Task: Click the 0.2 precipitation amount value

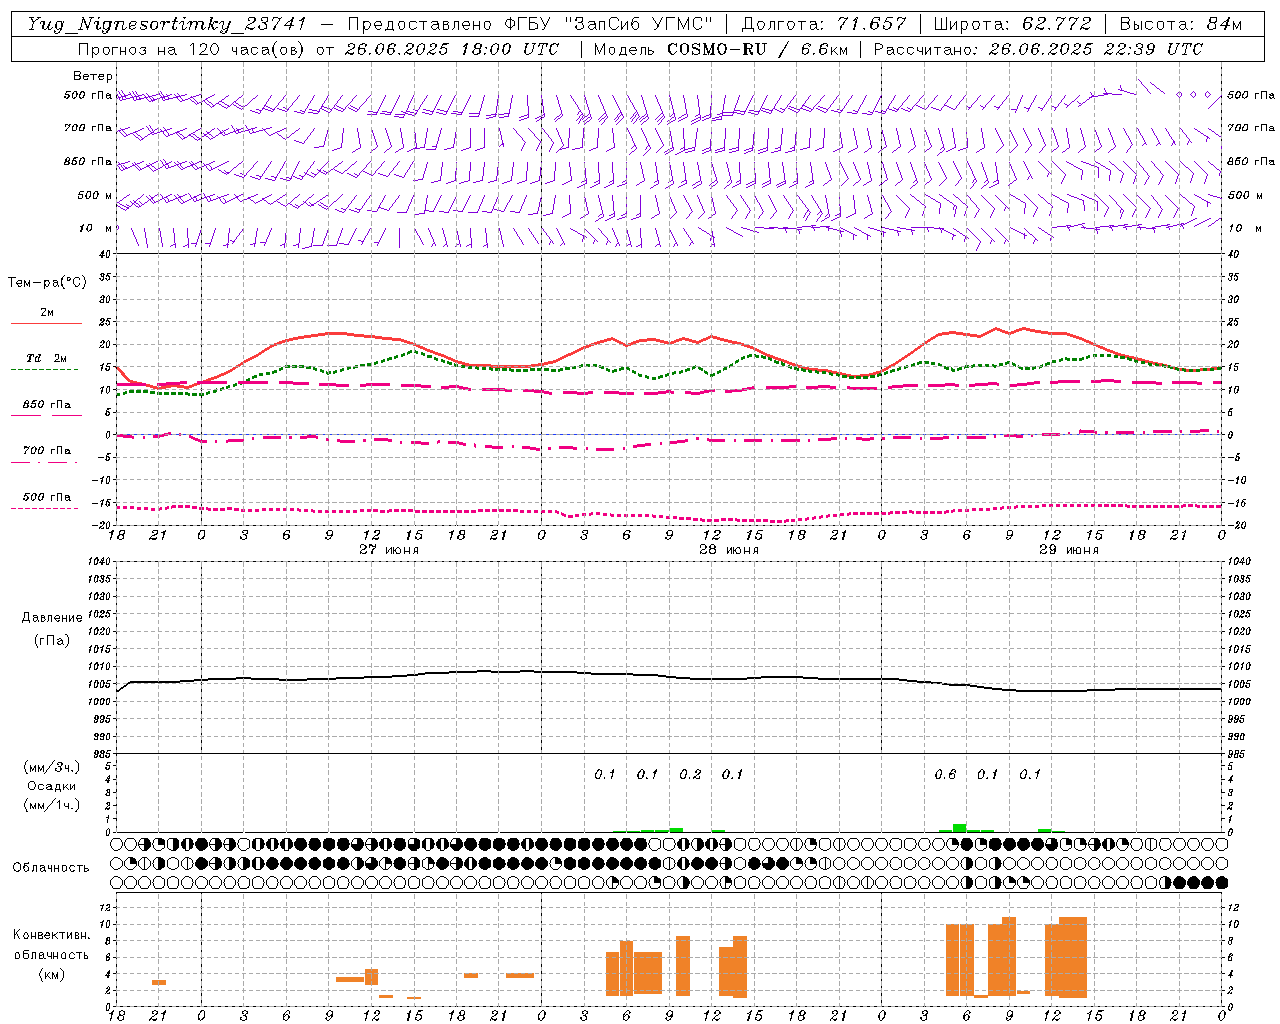Action: pyautogui.click(x=690, y=775)
